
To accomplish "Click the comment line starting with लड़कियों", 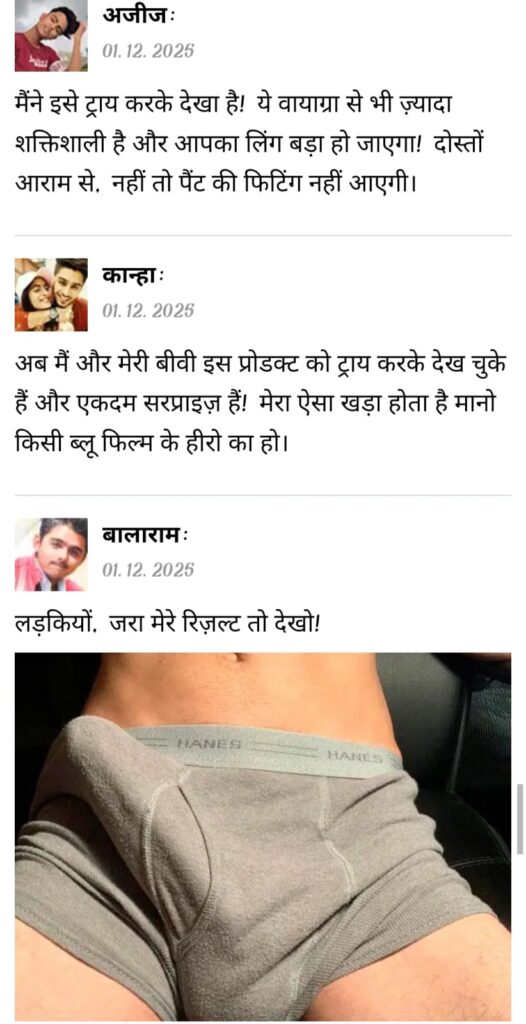I will point(167,622).
